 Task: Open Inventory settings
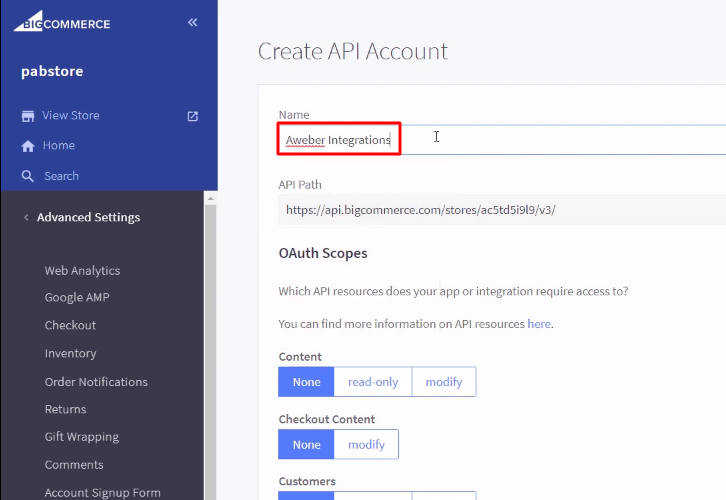click(70, 353)
